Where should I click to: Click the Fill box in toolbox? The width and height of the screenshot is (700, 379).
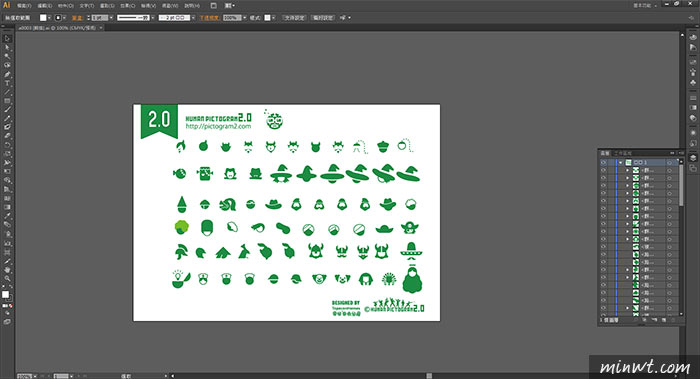pyautogui.click(x=5, y=295)
